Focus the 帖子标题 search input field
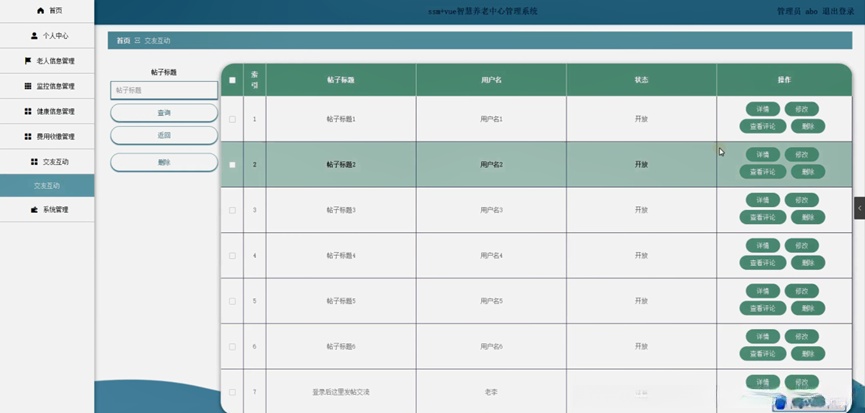This screenshot has height=413, width=865. [164, 90]
